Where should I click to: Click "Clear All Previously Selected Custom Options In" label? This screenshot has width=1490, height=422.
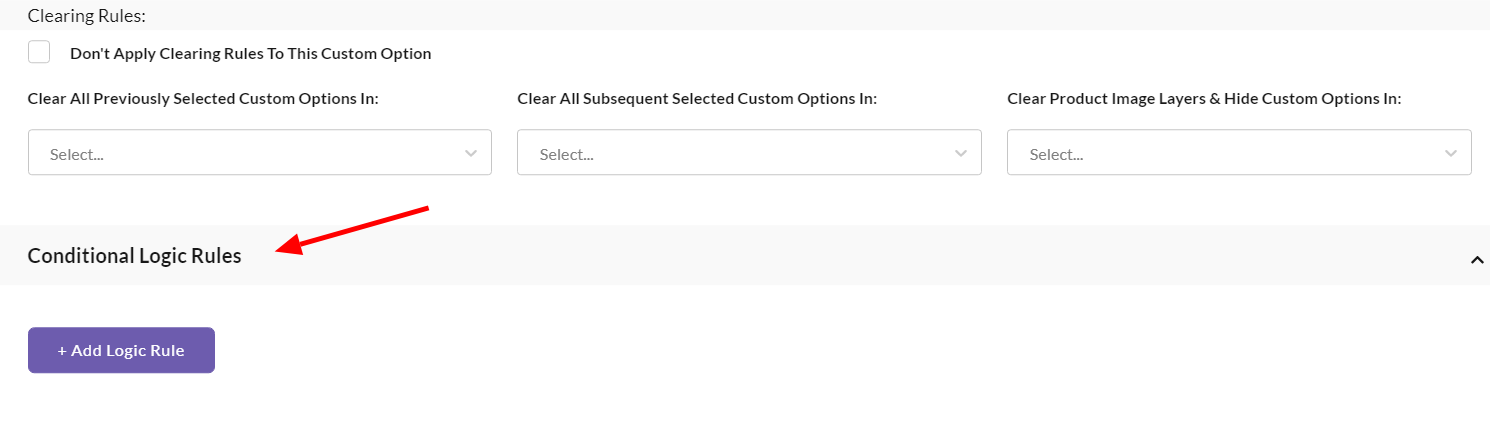coord(203,99)
